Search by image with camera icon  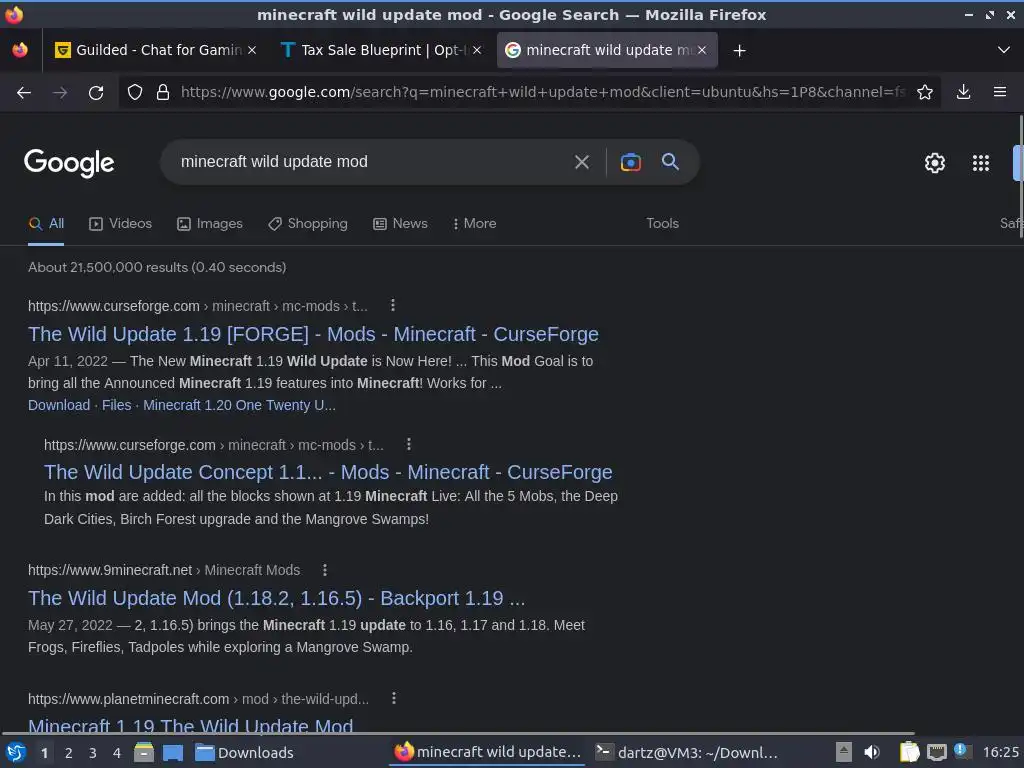click(x=630, y=162)
